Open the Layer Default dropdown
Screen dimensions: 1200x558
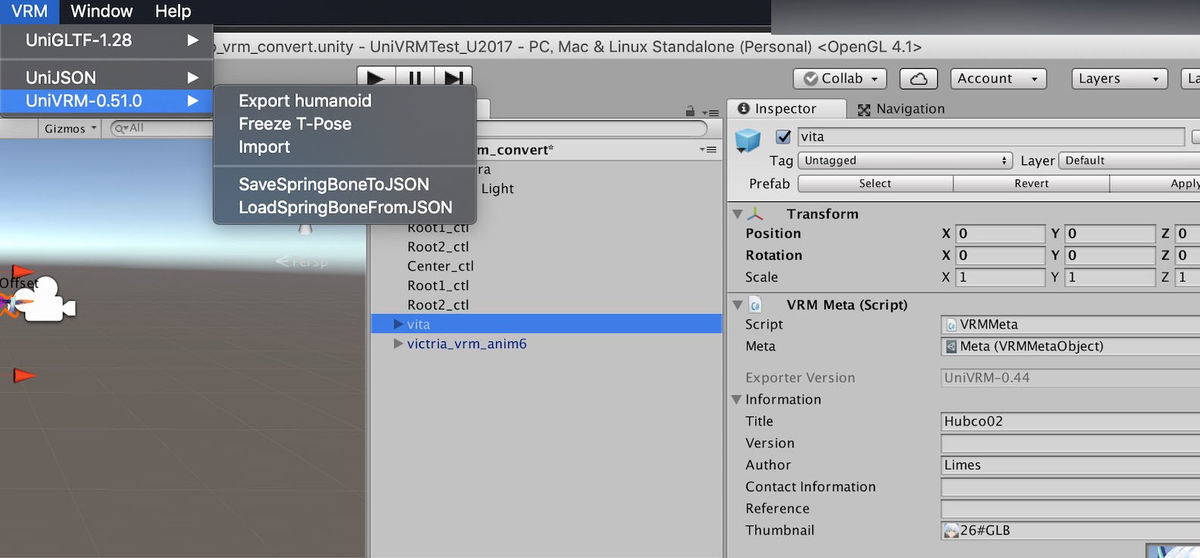[x=1128, y=160]
